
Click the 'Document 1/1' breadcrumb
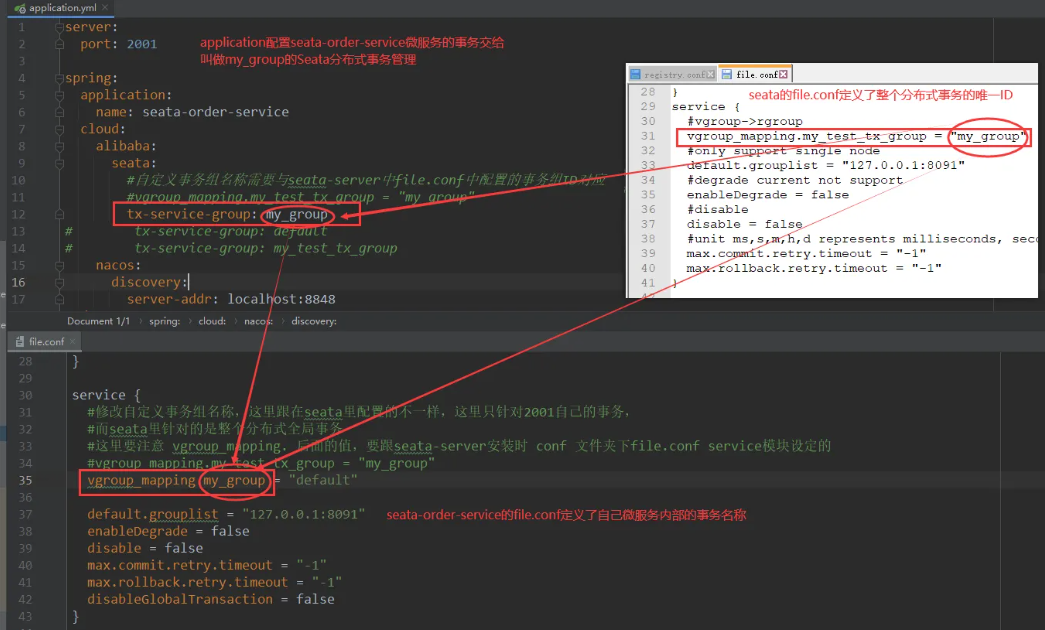click(99, 321)
